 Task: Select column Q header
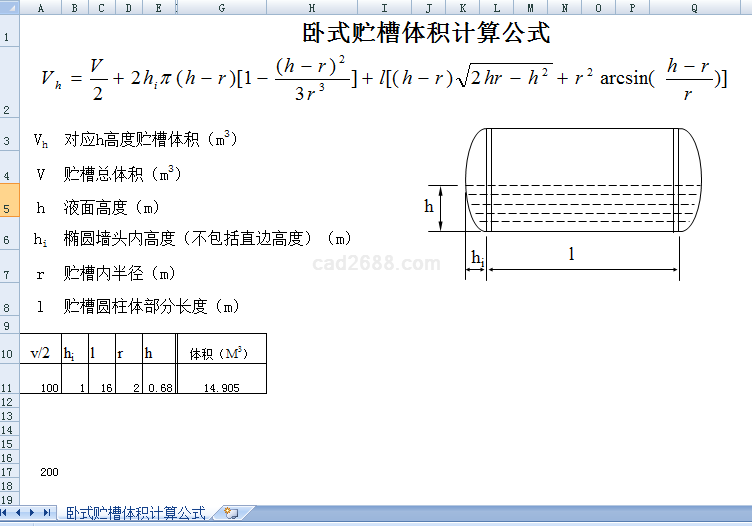(x=694, y=7)
